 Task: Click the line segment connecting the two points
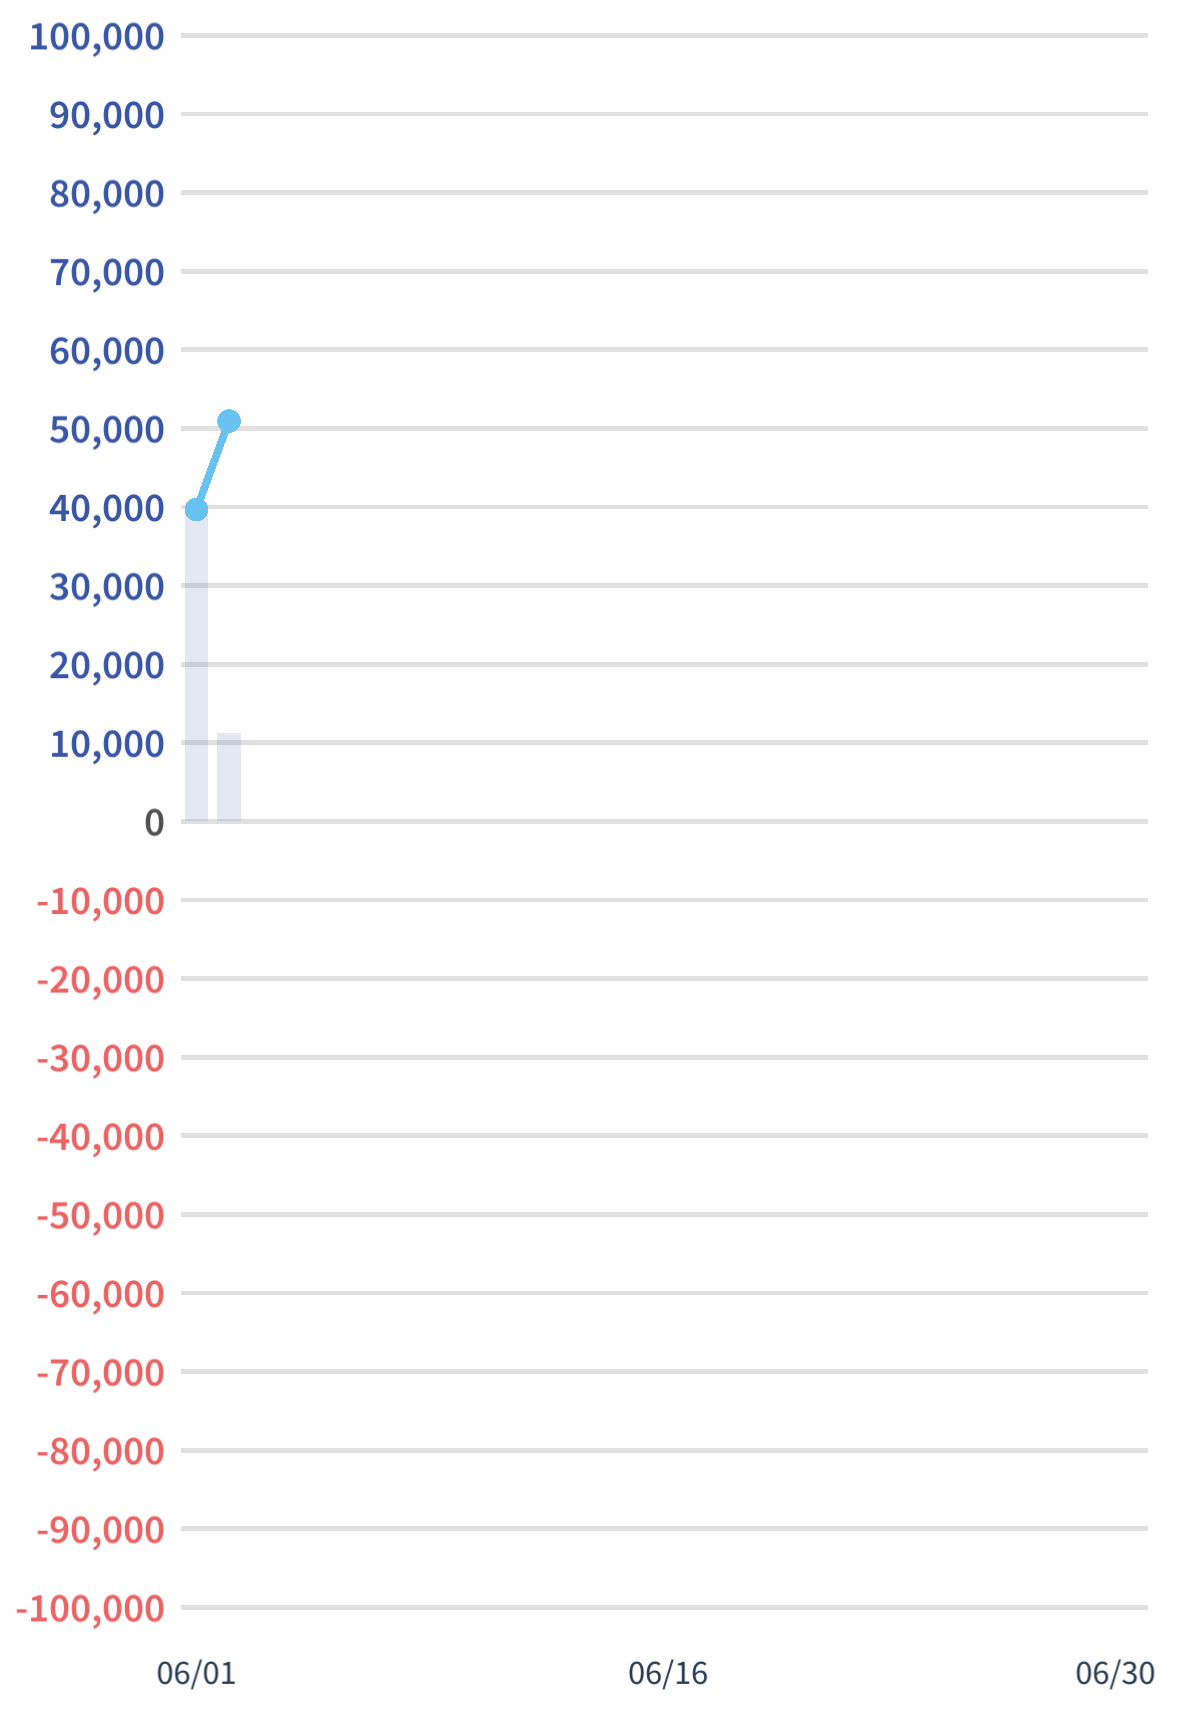pyautogui.click(x=213, y=465)
